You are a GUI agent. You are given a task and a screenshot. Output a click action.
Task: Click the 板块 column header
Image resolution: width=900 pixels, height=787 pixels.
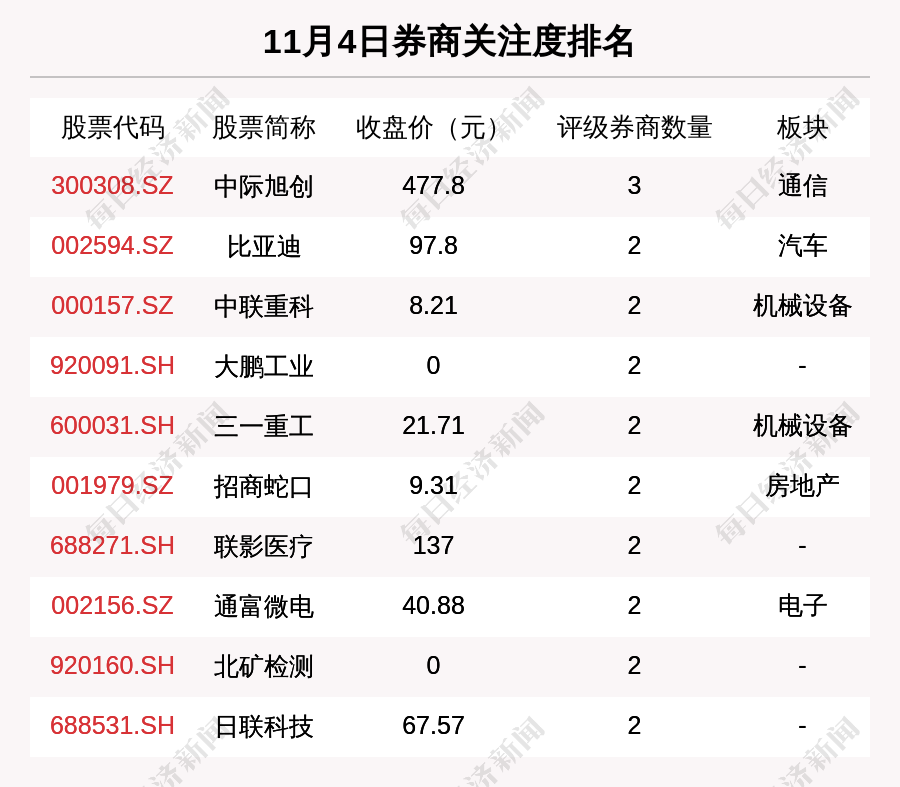tap(802, 128)
